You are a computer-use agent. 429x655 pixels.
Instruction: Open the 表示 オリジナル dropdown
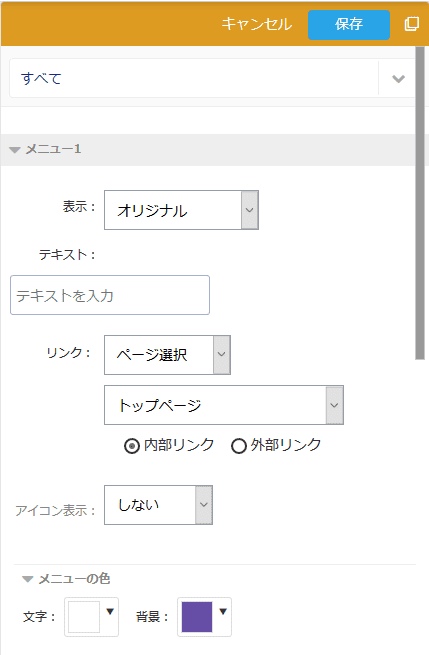click(x=181, y=210)
